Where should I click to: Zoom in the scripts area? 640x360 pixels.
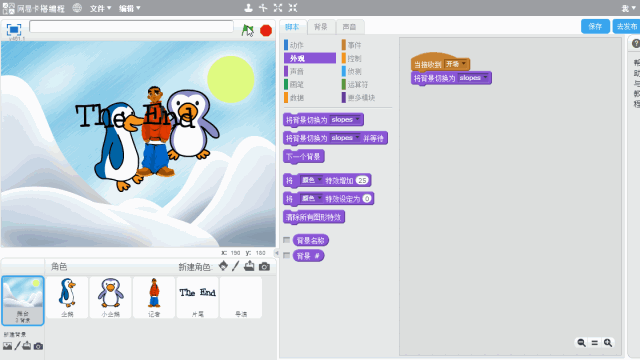(x=608, y=343)
